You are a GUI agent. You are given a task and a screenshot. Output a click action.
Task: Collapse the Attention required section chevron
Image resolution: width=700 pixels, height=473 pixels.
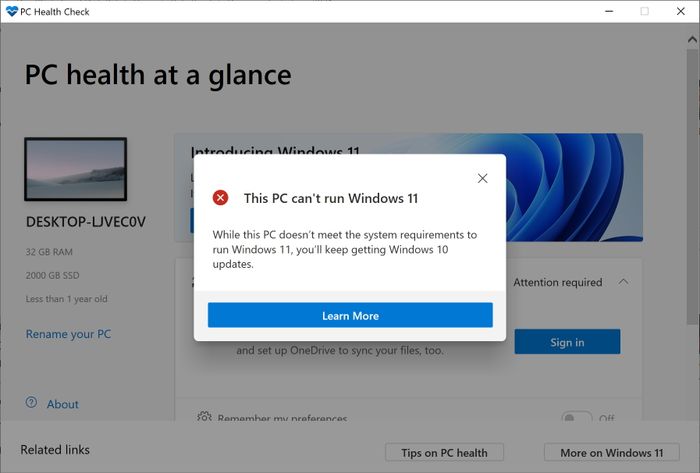pyautogui.click(x=624, y=282)
